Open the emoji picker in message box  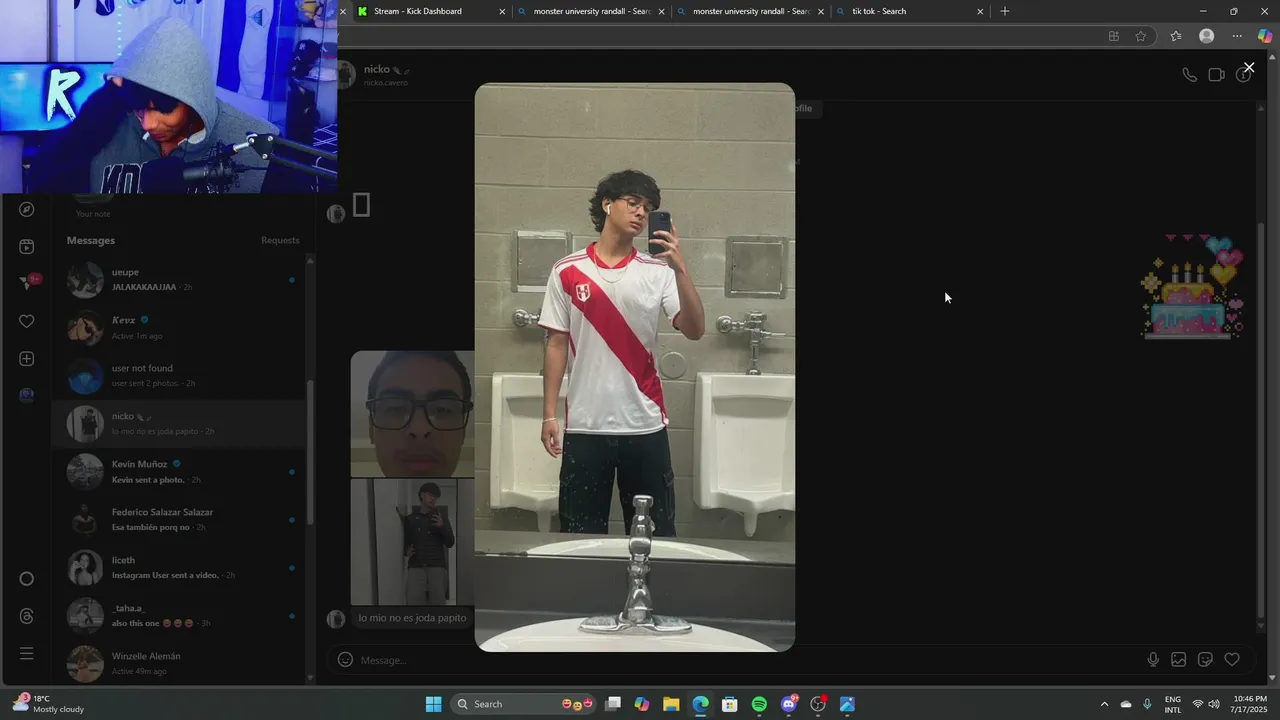click(x=345, y=660)
